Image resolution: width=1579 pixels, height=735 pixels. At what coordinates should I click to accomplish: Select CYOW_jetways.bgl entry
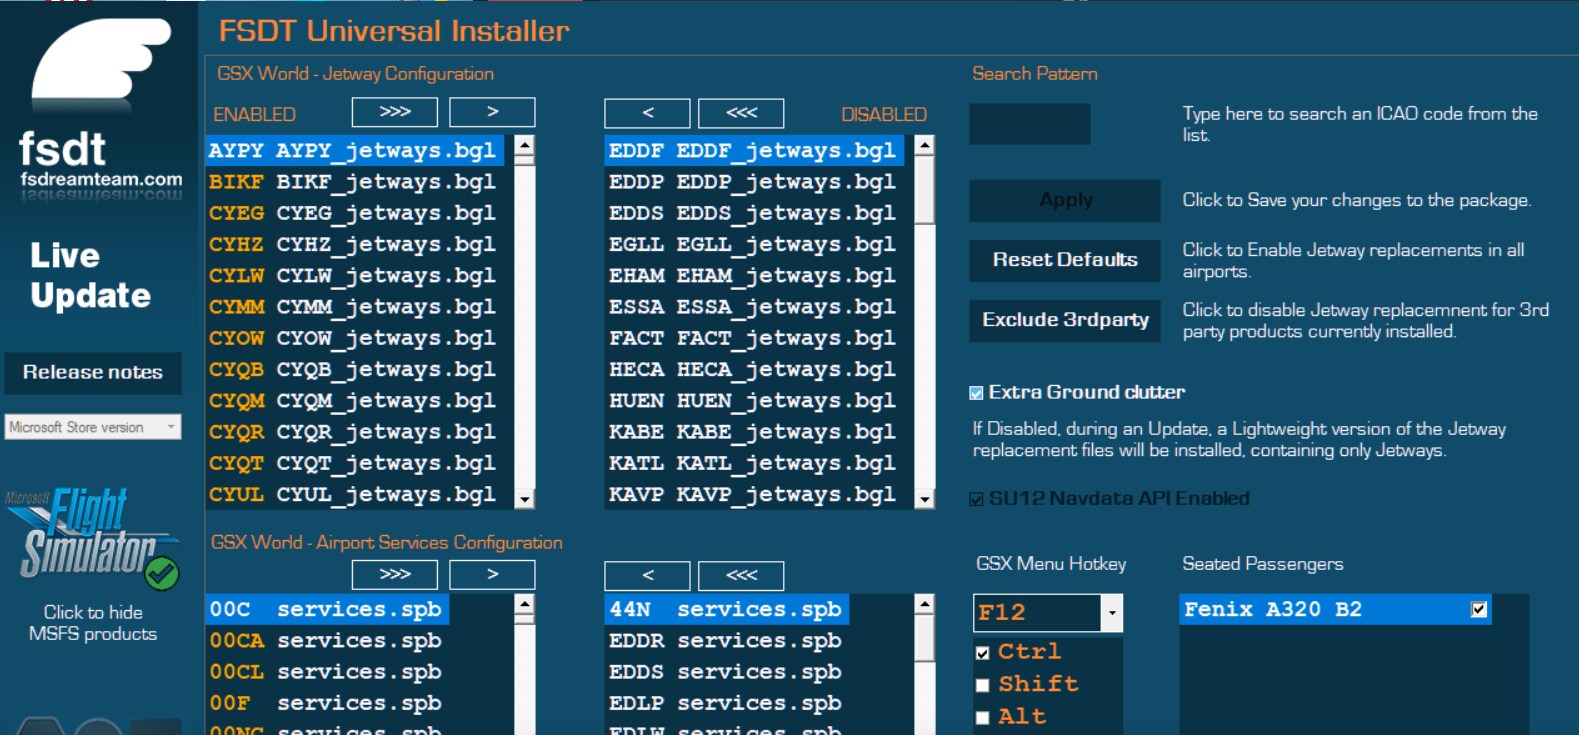[356, 338]
